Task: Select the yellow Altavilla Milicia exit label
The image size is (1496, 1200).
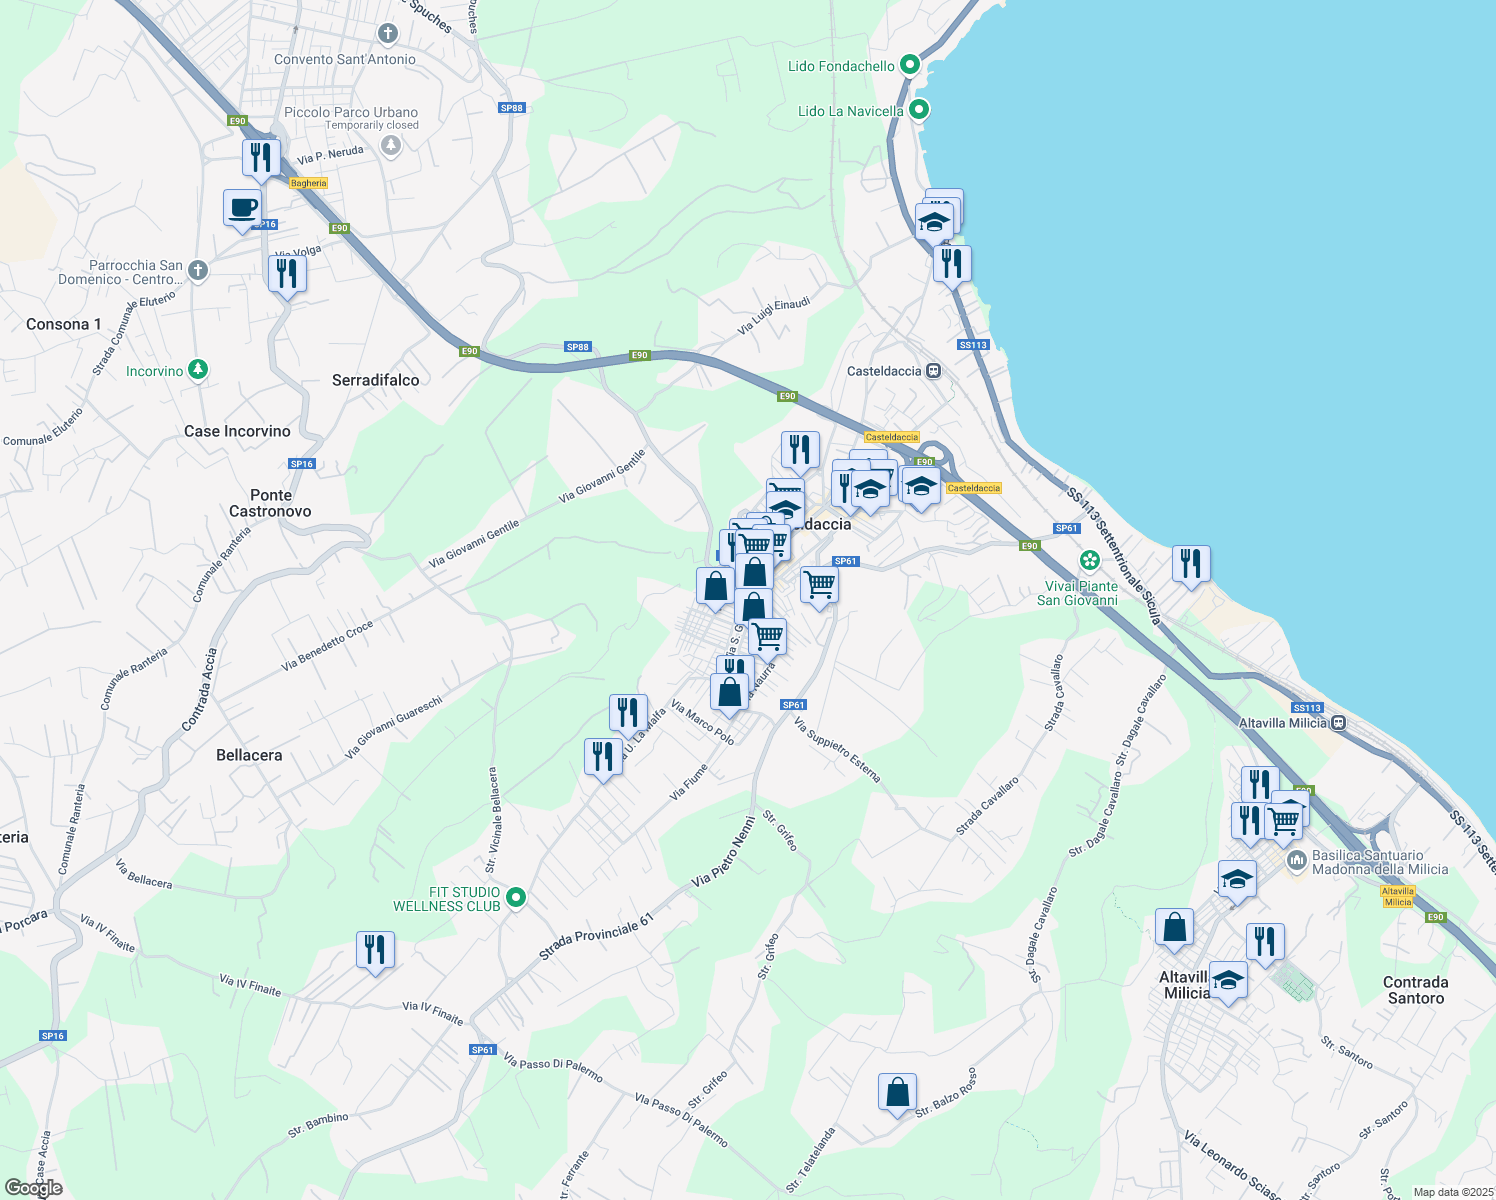Action: pos(1398,896)
